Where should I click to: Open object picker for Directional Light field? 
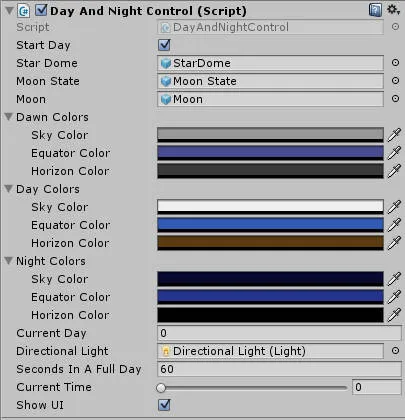(395, 351)
